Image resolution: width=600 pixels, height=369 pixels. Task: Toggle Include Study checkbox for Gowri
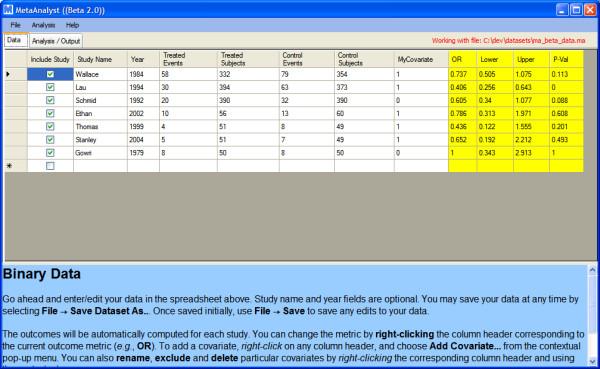(x=50, y=153)
